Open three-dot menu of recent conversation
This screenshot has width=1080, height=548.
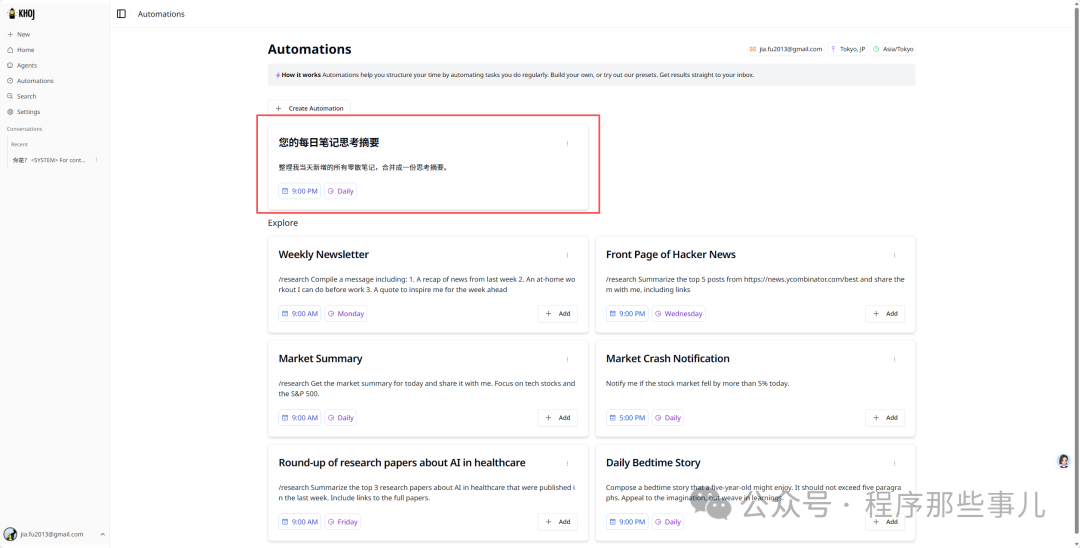click(x=96, y=160)
